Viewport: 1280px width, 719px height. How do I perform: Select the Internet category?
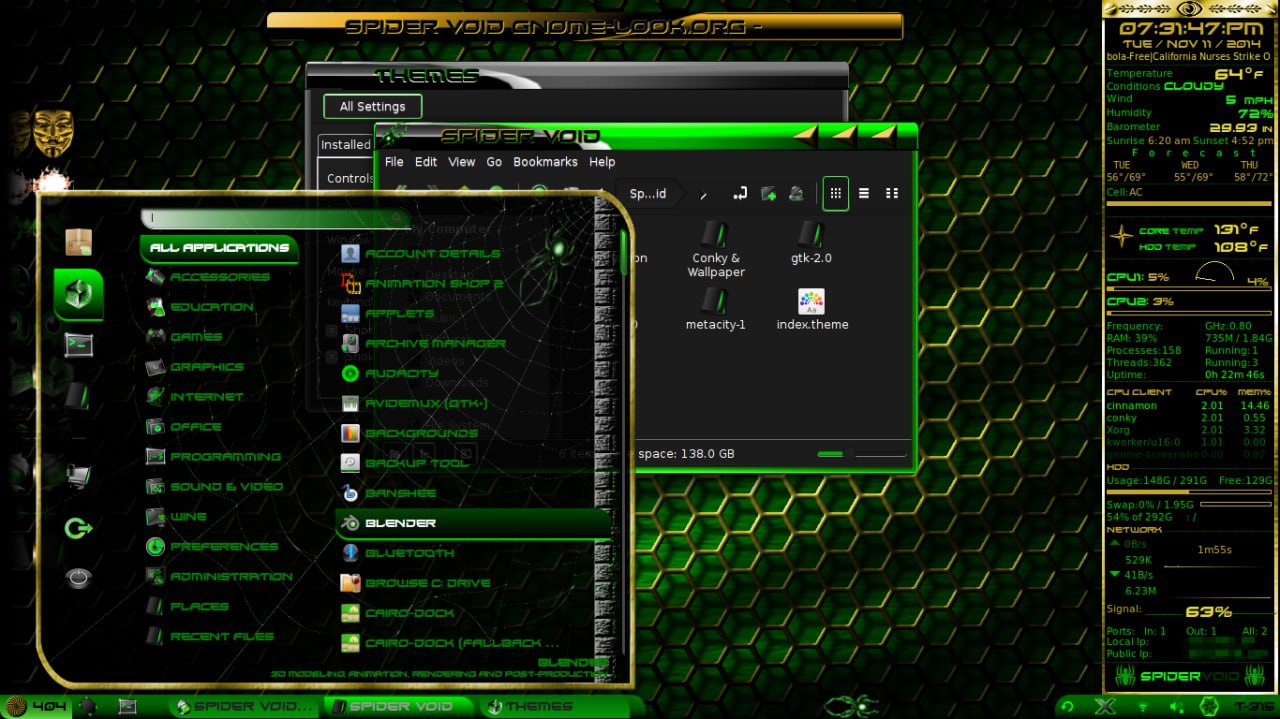point(195,397)
